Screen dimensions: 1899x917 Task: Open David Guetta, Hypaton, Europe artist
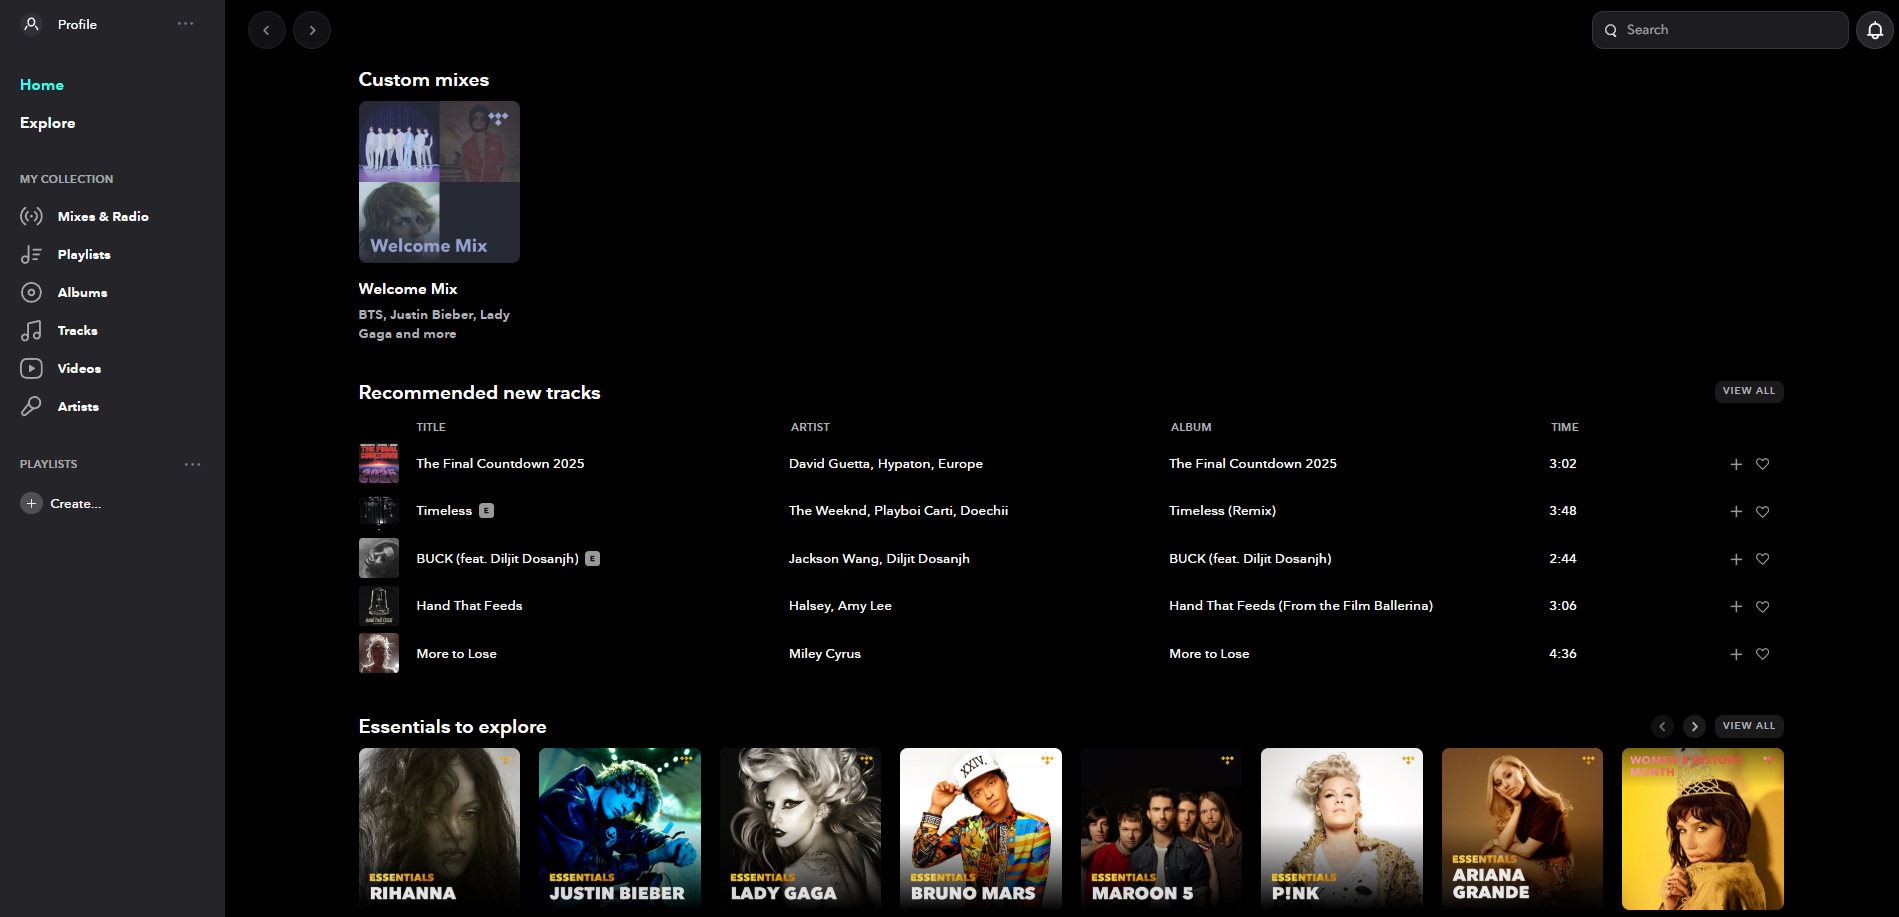pos(886,464)
